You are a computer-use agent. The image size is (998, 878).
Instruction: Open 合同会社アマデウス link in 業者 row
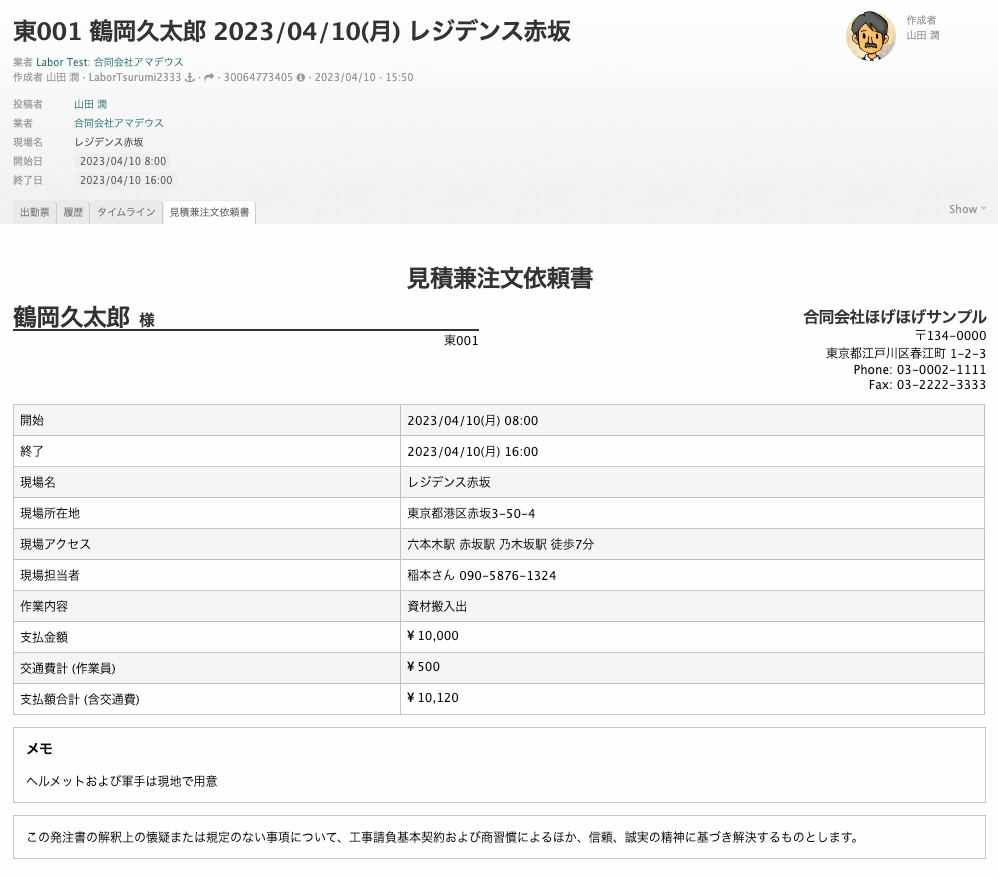click(x=118, y=123)
